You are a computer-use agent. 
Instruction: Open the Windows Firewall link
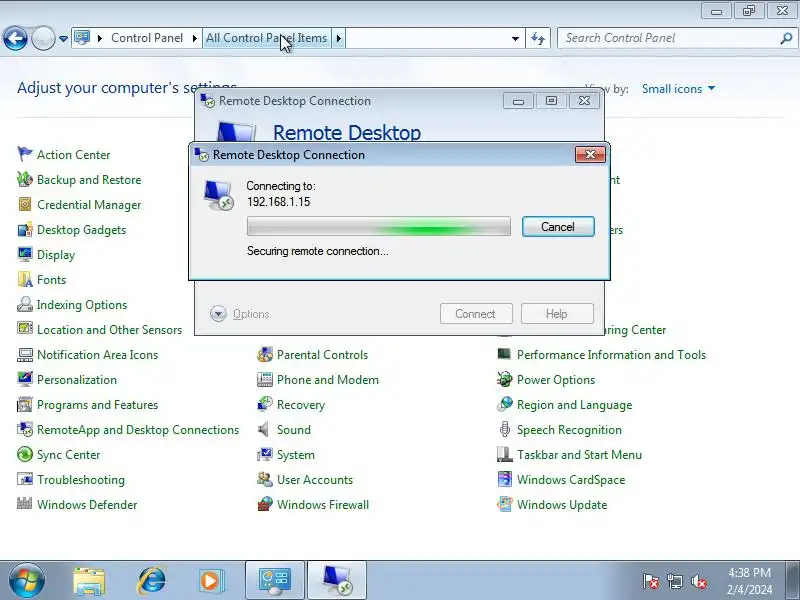pos(323,505)
